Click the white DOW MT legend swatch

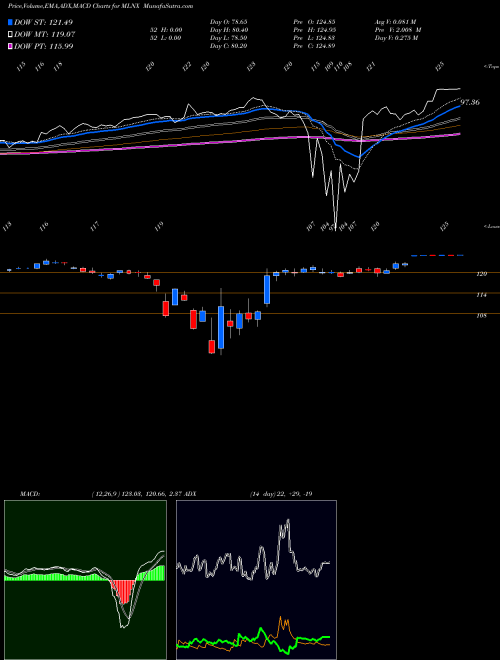[x=10, y=34]
